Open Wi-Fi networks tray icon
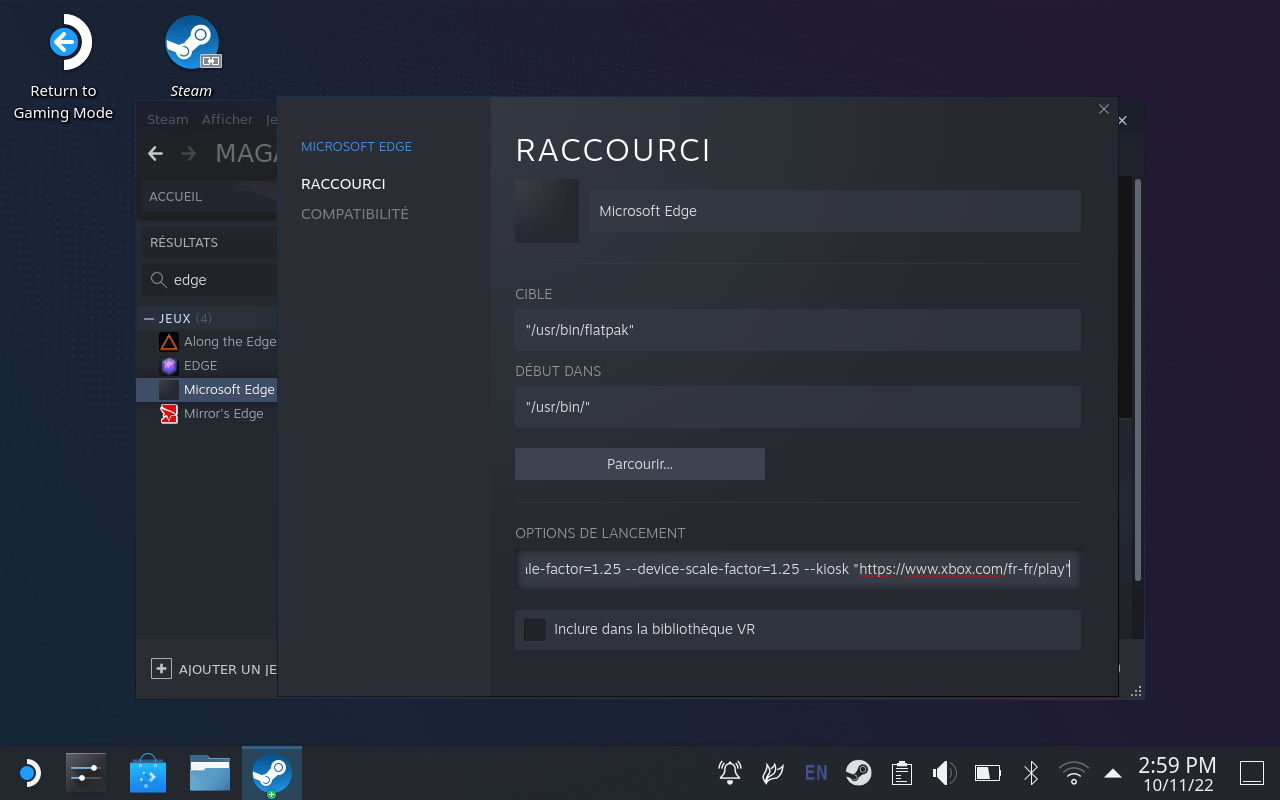This screenshot has width=1280, height=800. coord(1074,772)
